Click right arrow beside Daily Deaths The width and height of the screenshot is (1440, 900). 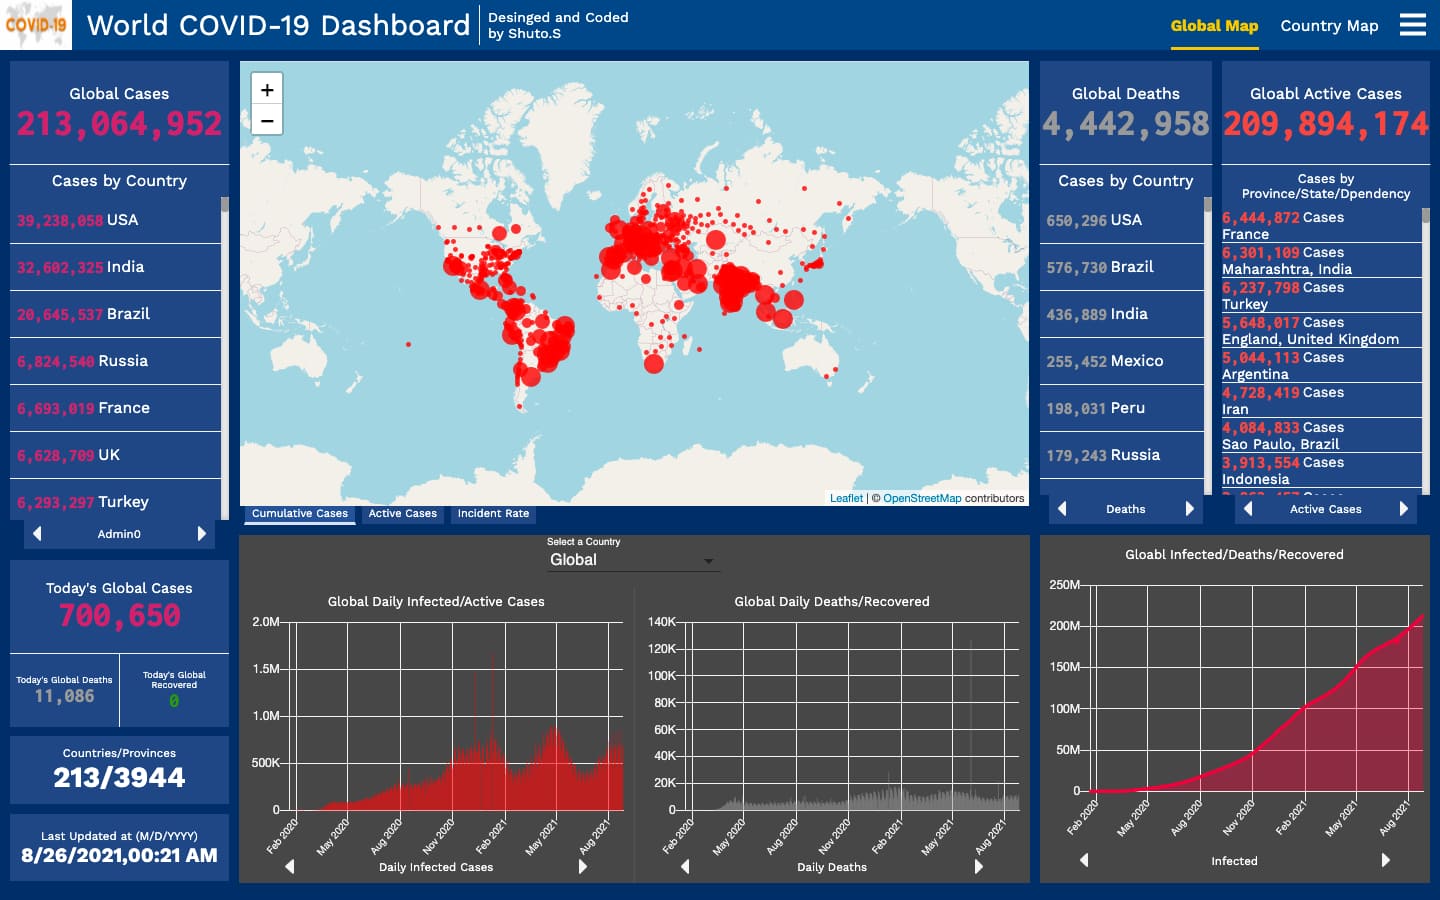click(x=979, y=867)
